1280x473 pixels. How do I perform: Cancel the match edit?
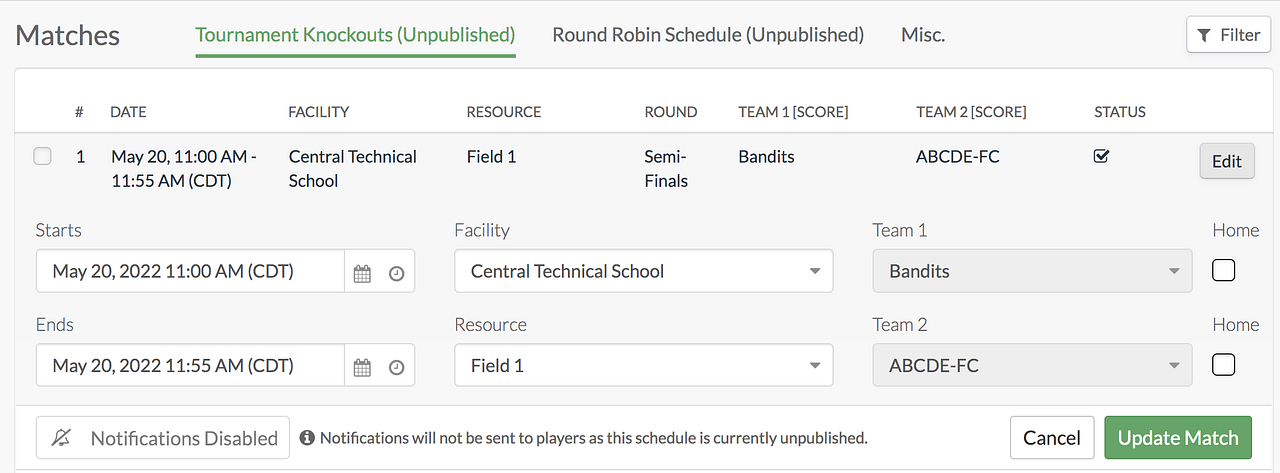(1052, 438)
